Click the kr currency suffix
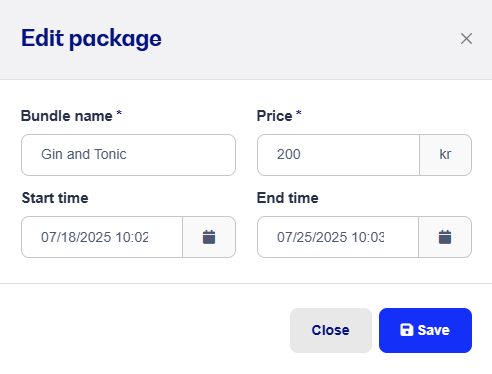 pyautogui.click(x=445, y=155)
